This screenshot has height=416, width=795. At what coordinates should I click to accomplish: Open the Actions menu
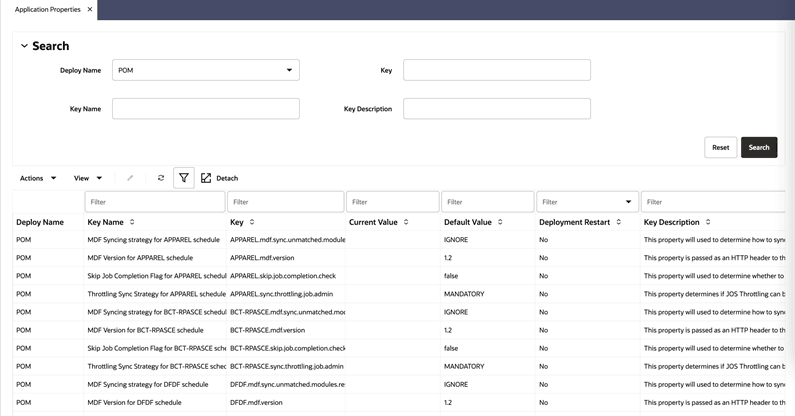point(38,178)
